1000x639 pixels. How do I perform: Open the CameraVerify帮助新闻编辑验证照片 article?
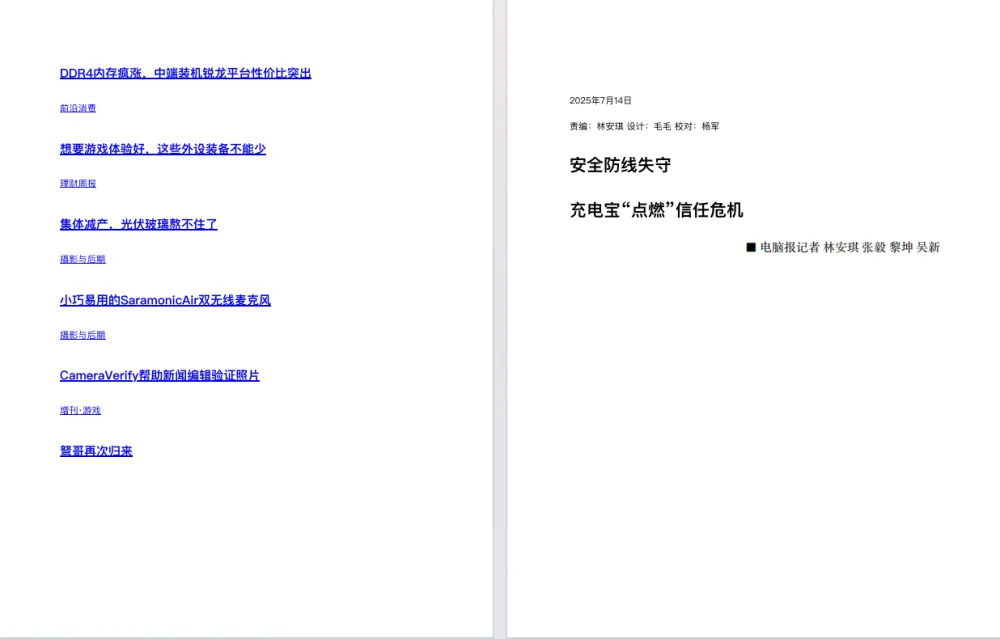158,375
